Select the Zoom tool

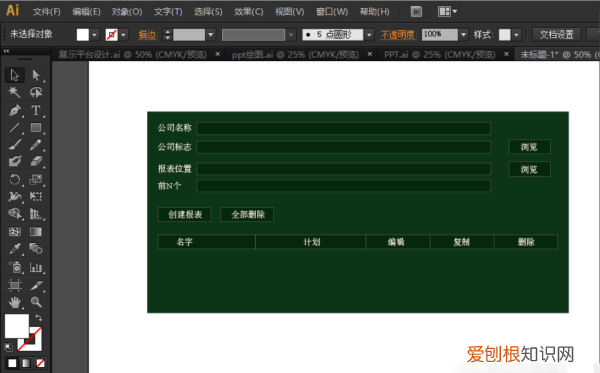[36, 302]
